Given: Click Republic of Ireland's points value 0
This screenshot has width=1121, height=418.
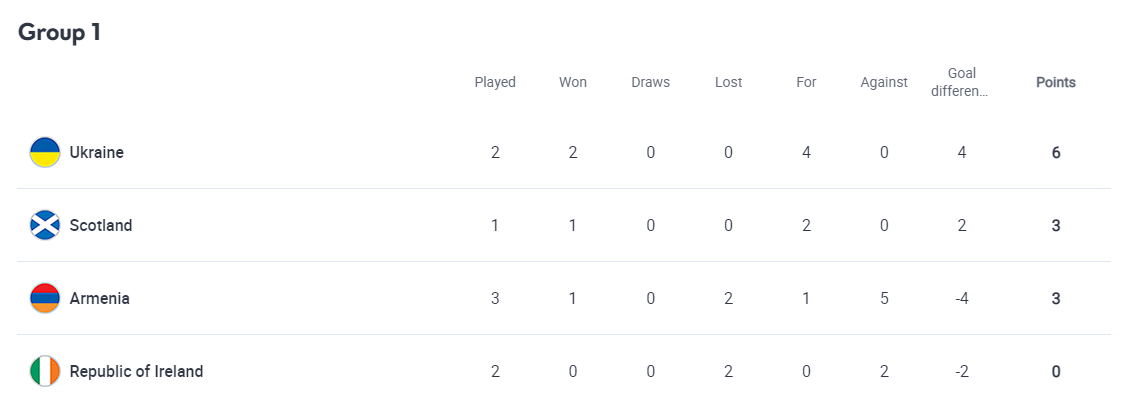Looking at the screenshot, I should coord(1055,371).
